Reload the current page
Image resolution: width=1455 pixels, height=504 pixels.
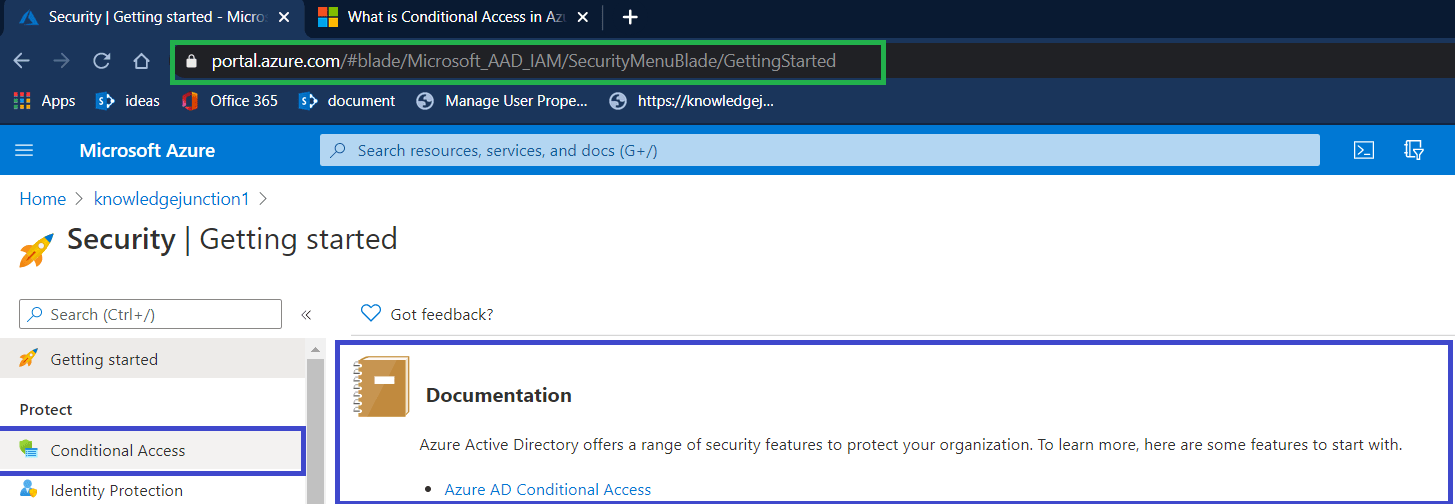click(101, 61)
